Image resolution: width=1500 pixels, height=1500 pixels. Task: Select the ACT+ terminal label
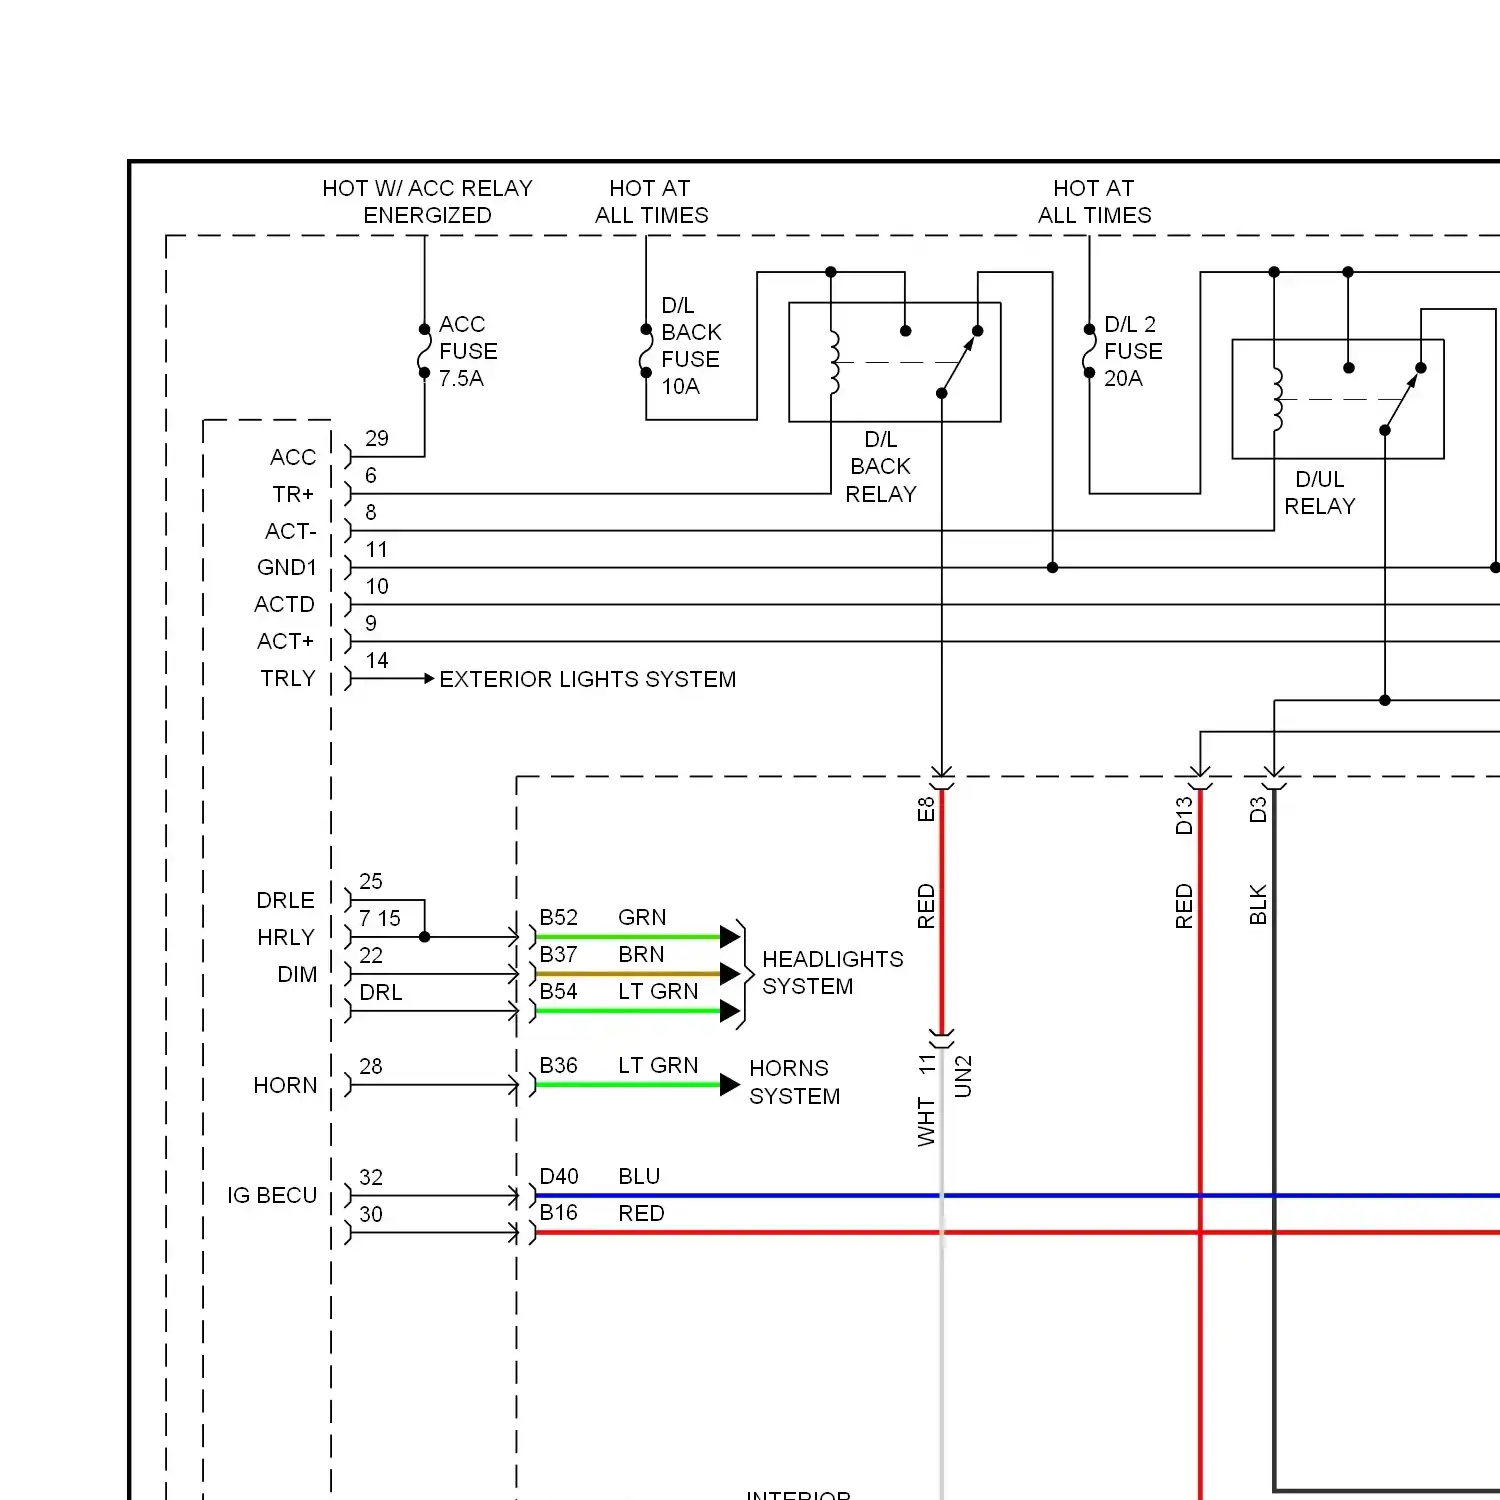(285, 641)
